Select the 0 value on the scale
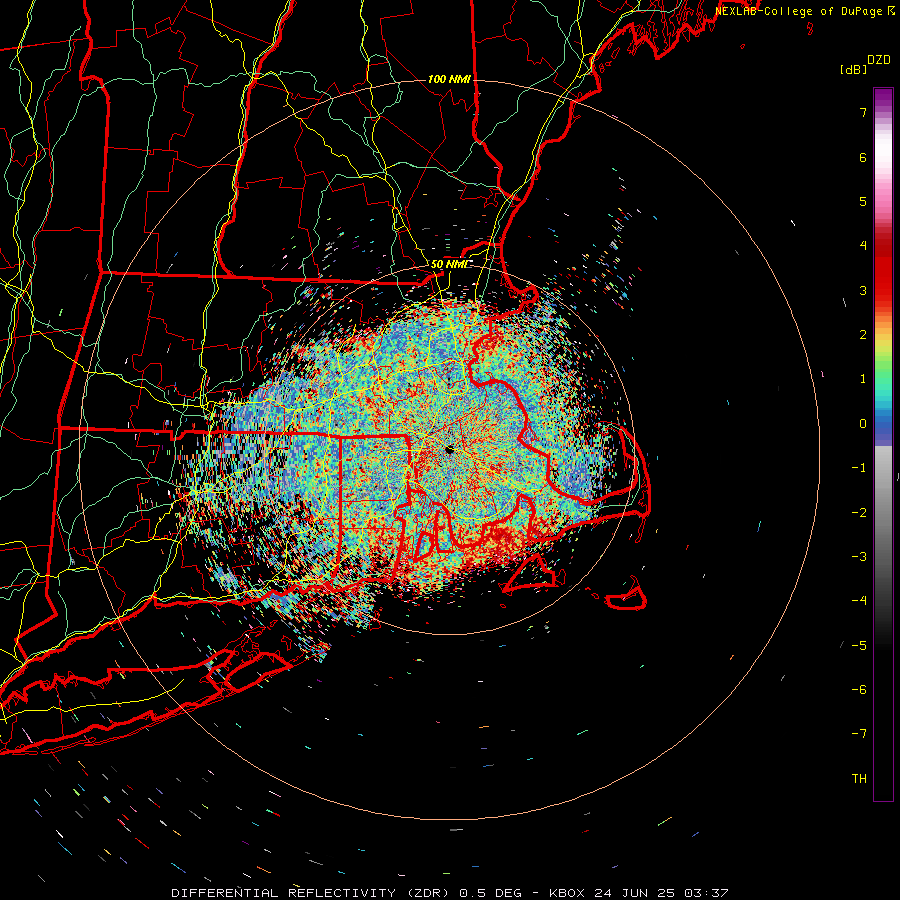The height and width of the screenshot is (900, 900). [x=863, y=424]
